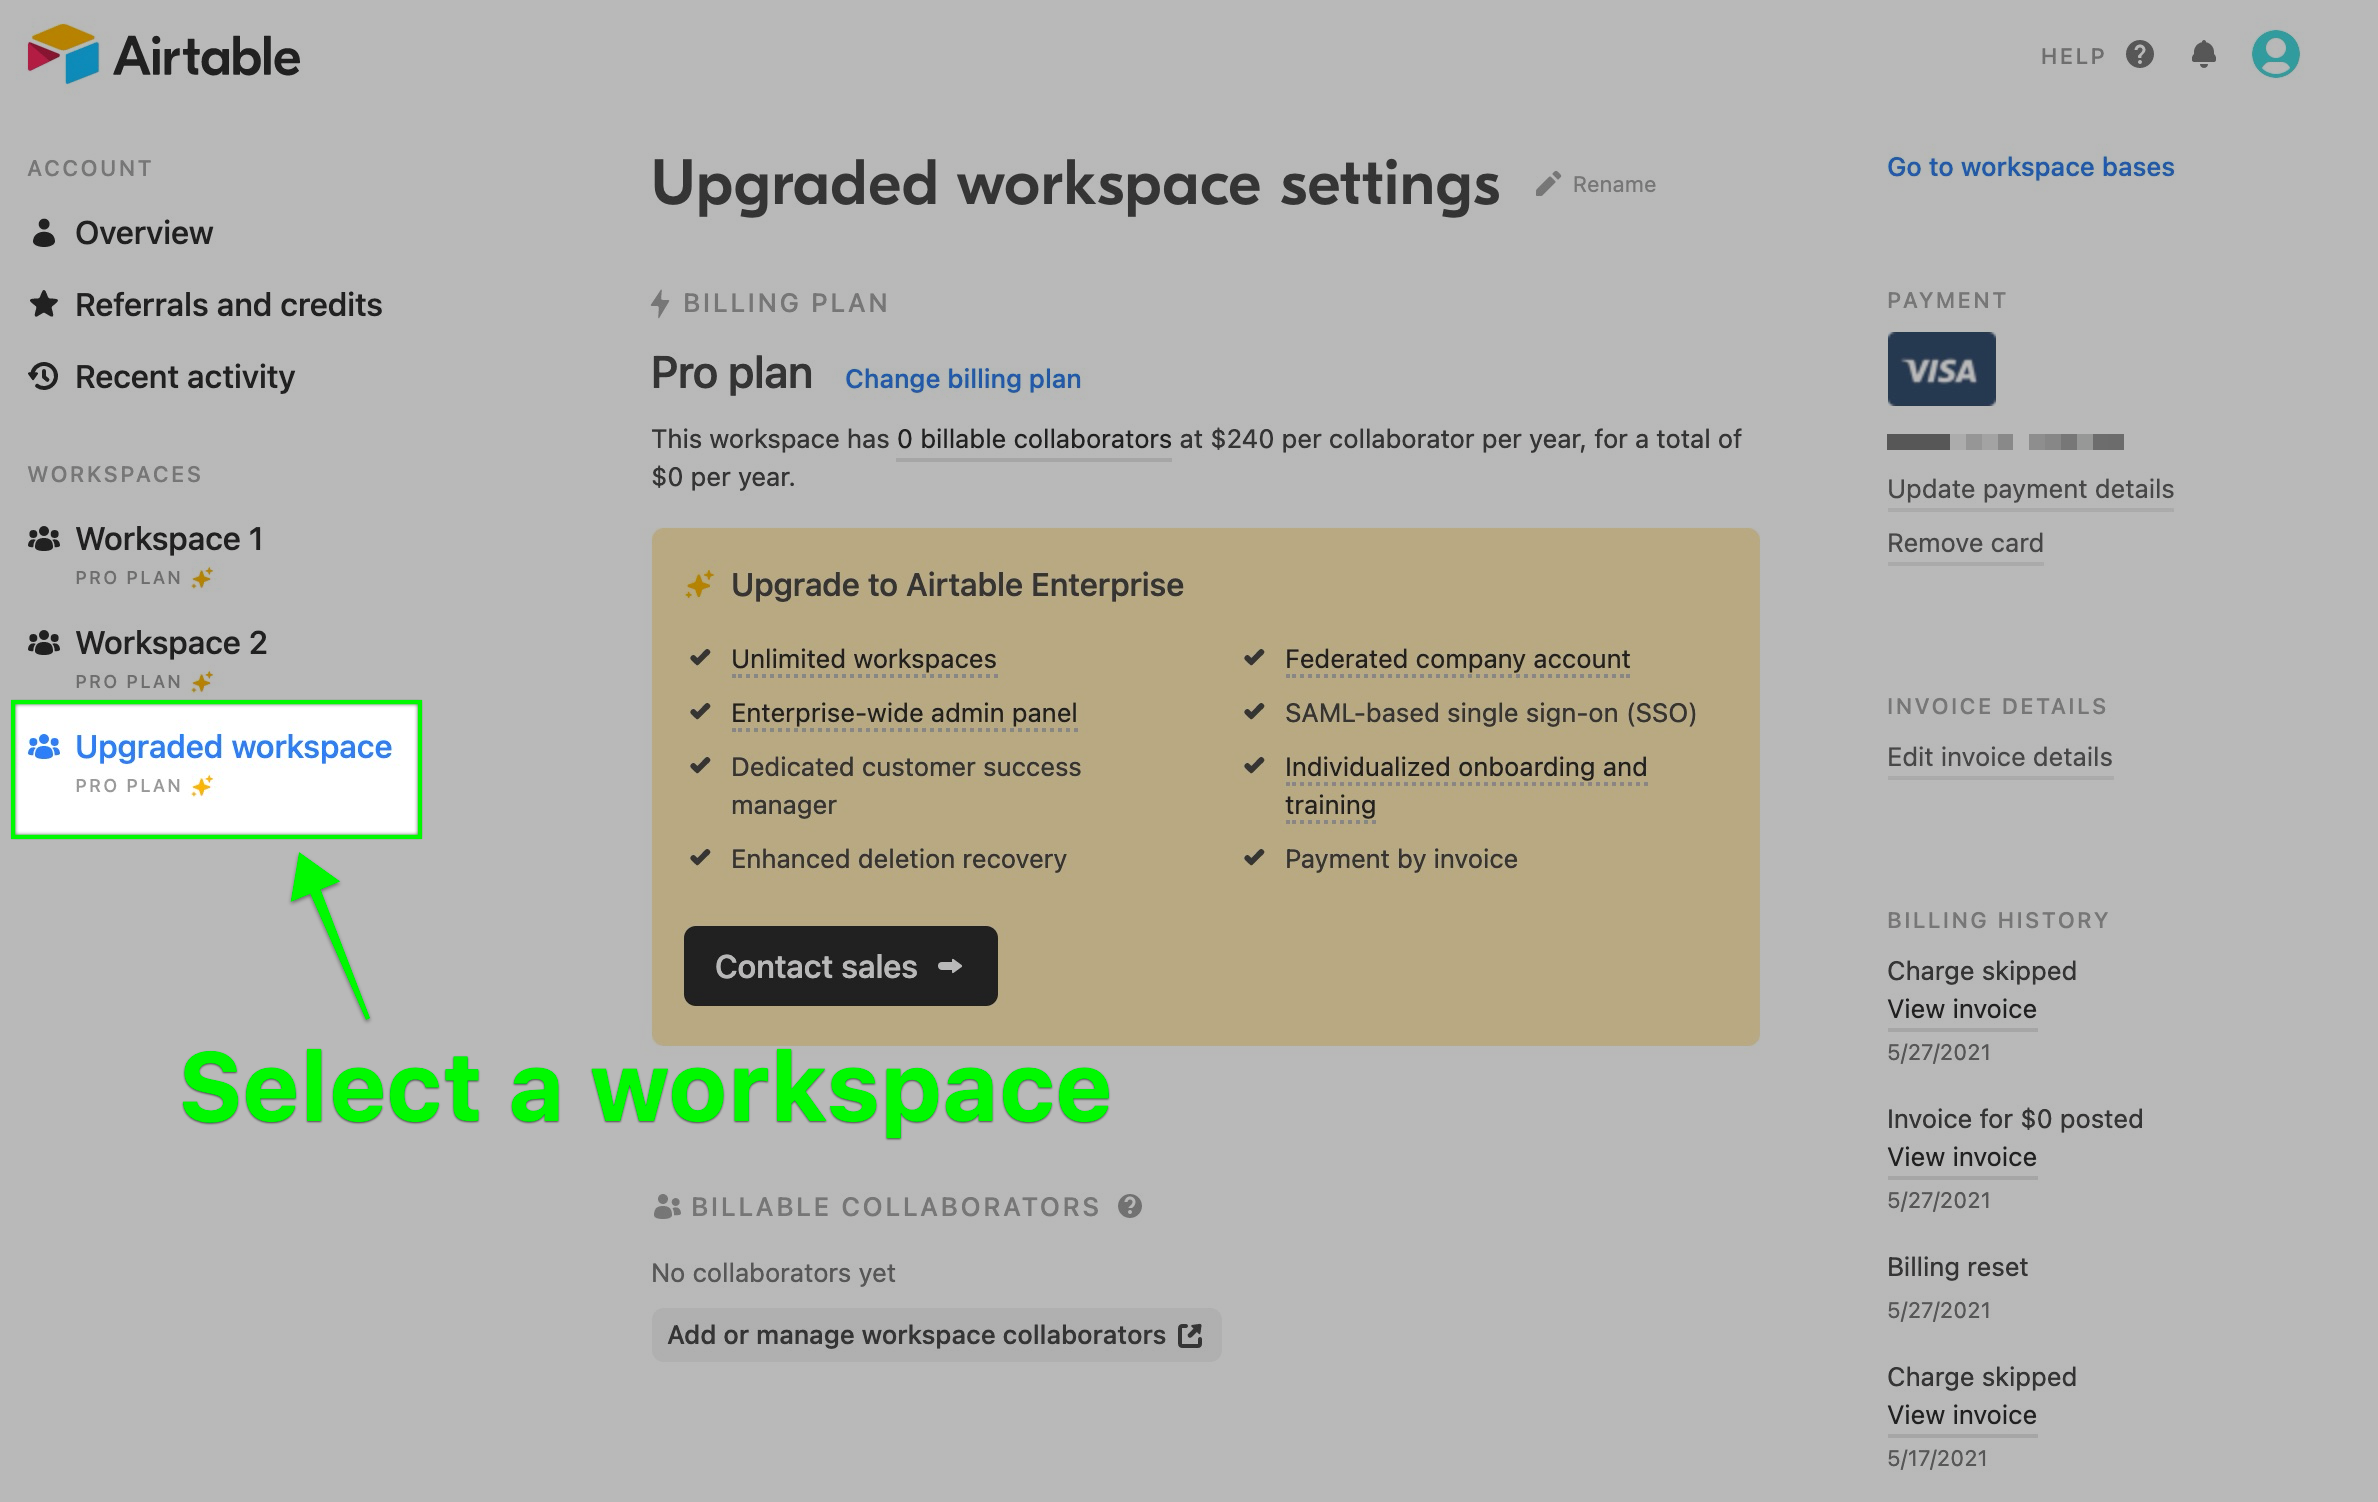Click Federated company account feature

(x=1457, y=659)
